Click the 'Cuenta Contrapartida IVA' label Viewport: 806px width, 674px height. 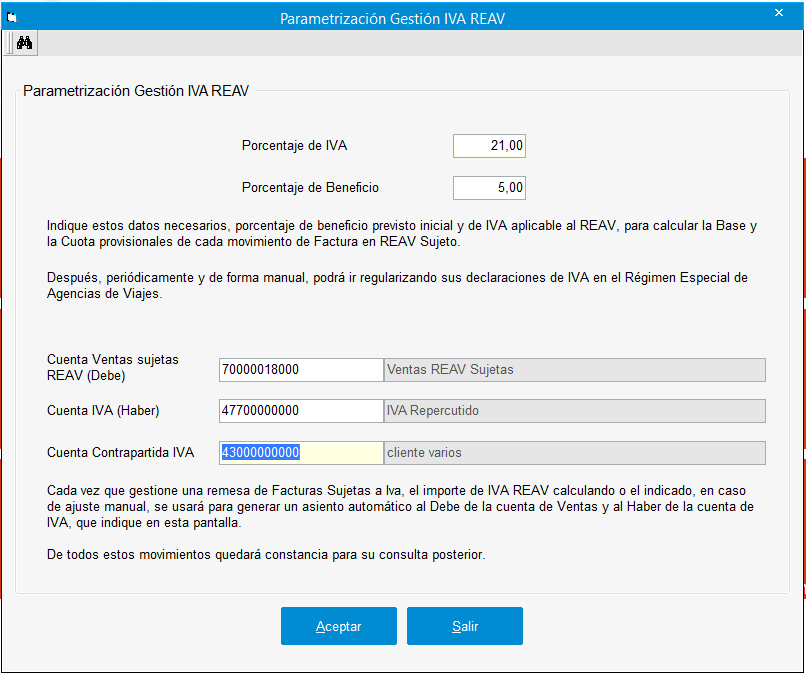[120, 453]
